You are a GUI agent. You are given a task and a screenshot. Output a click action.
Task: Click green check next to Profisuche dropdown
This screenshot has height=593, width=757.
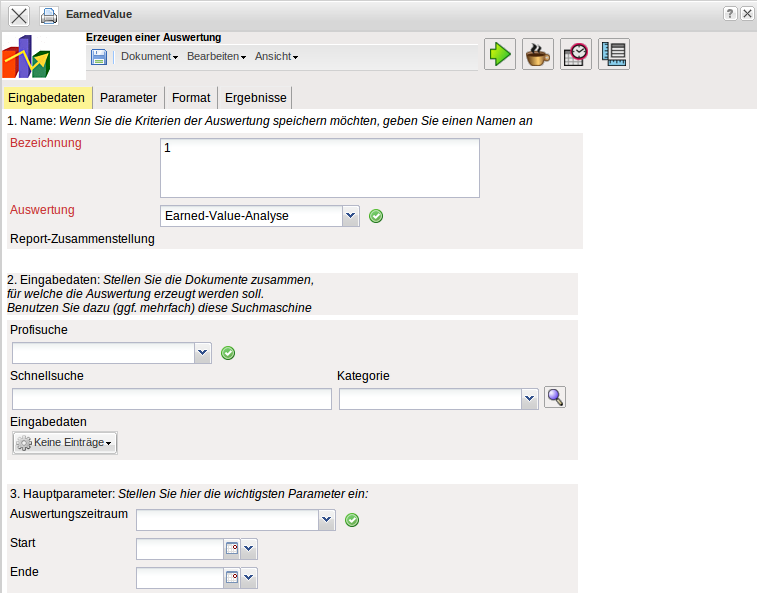pos(228,353)
